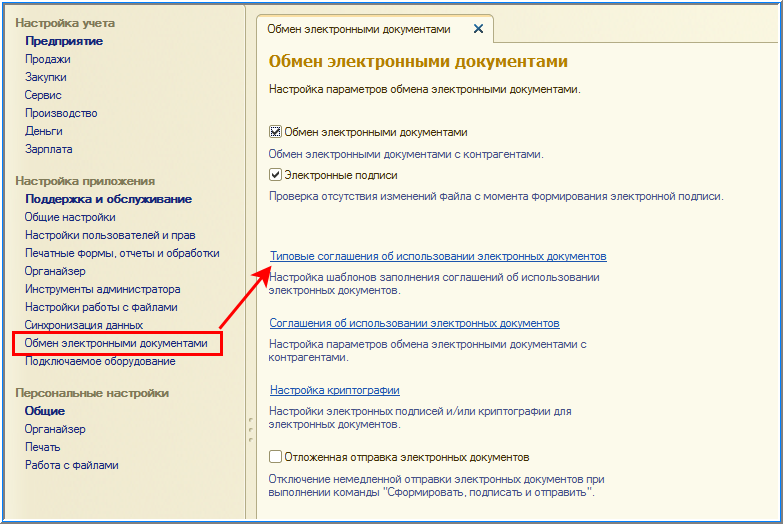Click the page heading Обмен электронными документами

pos(418,61)
